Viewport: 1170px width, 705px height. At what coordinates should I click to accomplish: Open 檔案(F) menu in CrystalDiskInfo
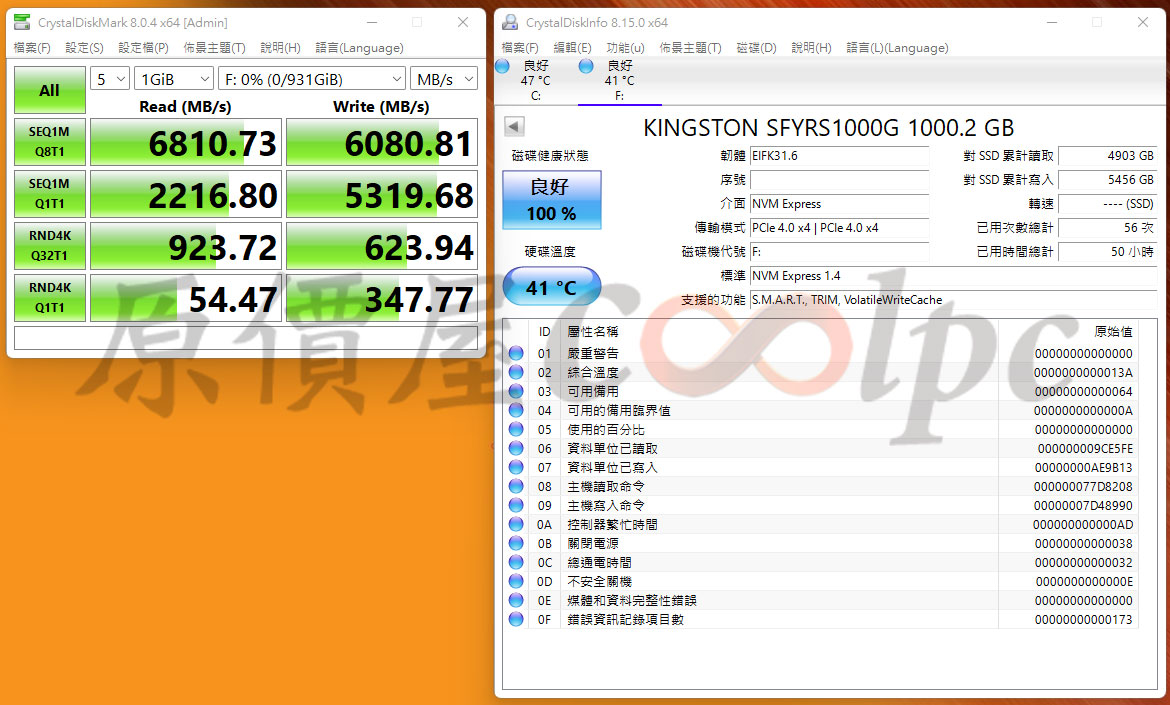coord(520,48)
